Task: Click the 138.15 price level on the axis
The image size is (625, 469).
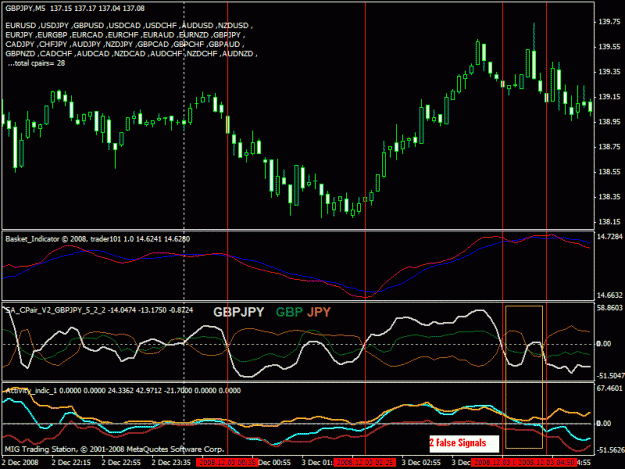Action: [x=609, y=222]
